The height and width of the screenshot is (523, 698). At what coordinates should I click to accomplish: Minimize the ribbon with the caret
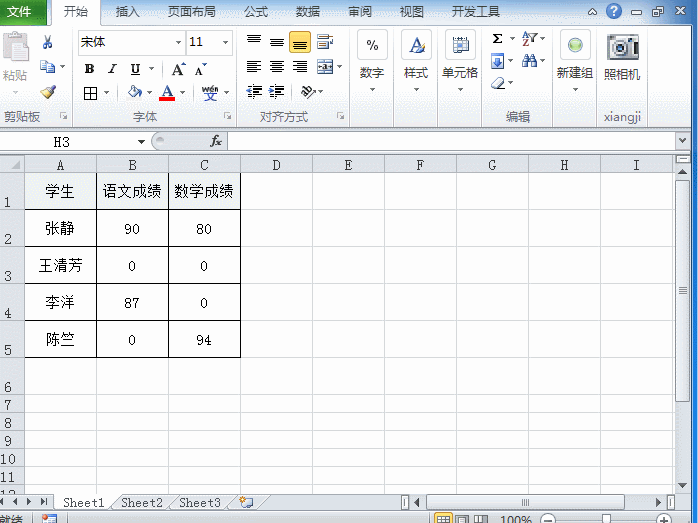(592, 12)
